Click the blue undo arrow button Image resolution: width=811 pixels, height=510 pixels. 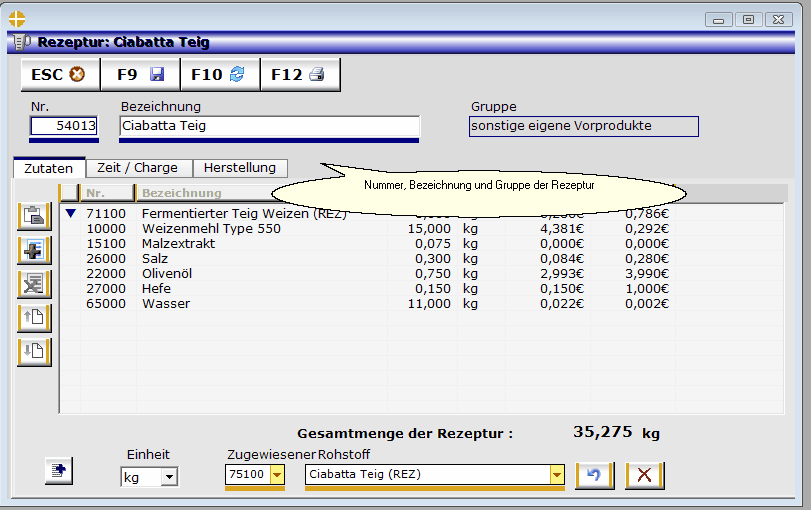point(594,475)
